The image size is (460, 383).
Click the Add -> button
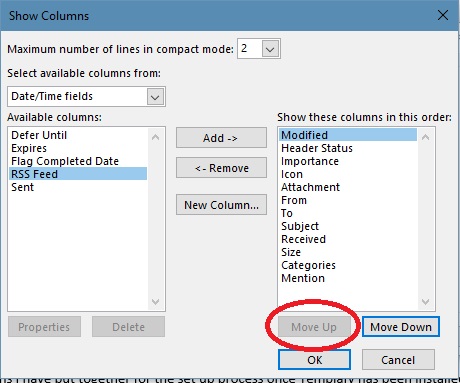pos(221,138)
